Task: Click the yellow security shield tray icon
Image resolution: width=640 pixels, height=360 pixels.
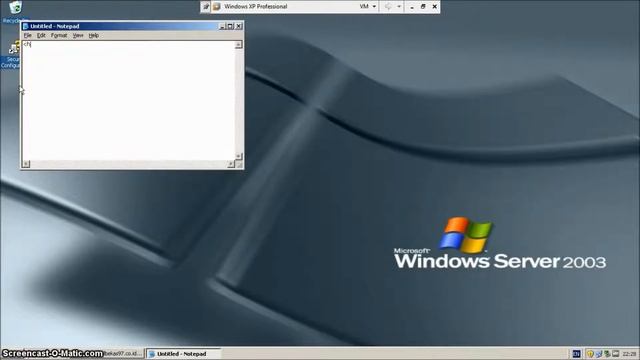Action: [590, 354]
